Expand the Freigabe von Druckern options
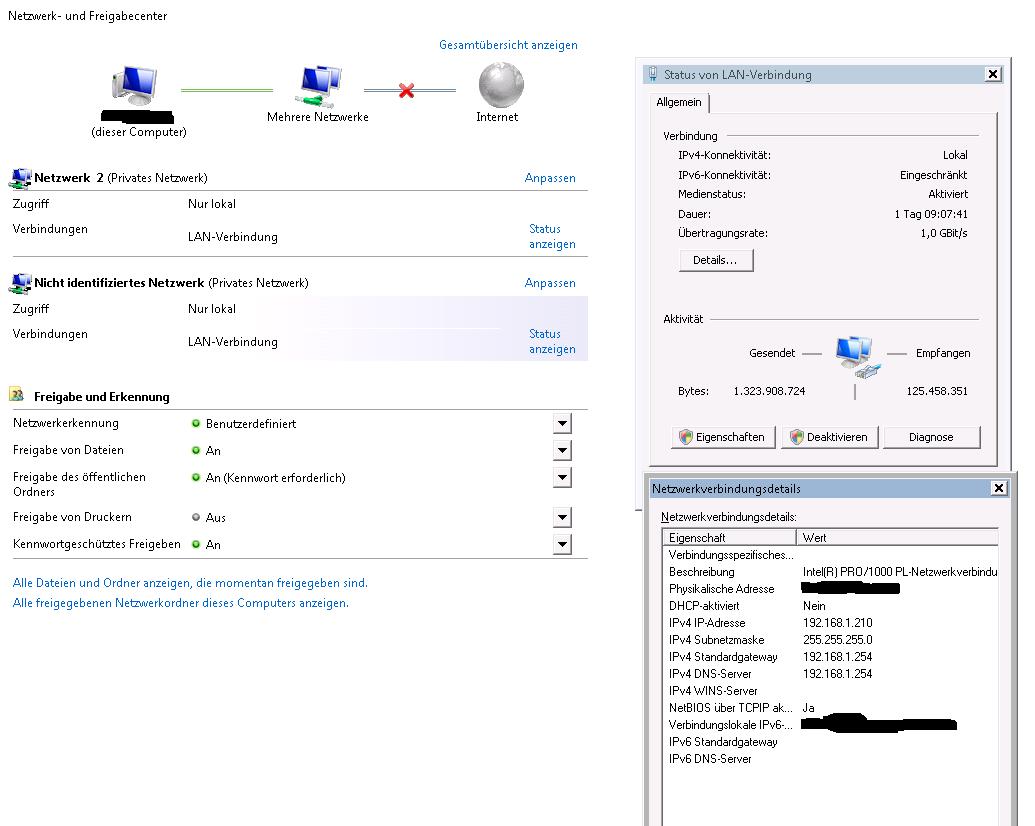 [562, 517]
